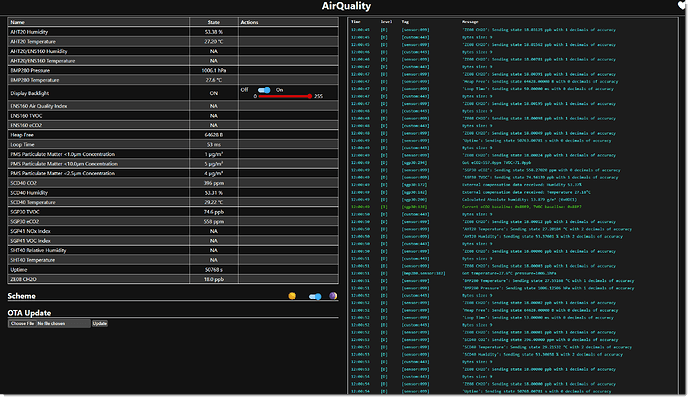Select the SHT40 Temperature row name
690x398 pixels.
[33, 260]
